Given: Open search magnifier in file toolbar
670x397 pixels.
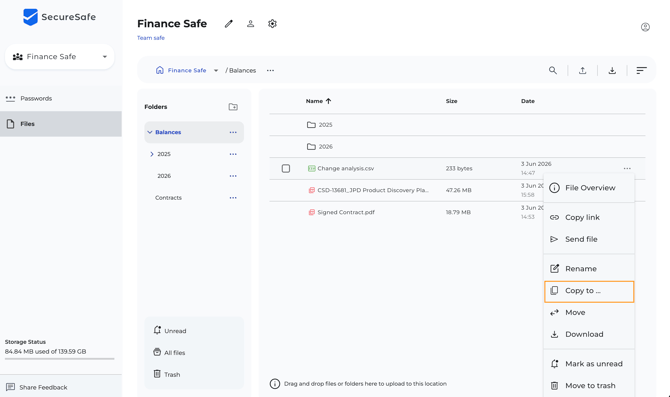Looking at the screenshot, I should coord(553,71).
